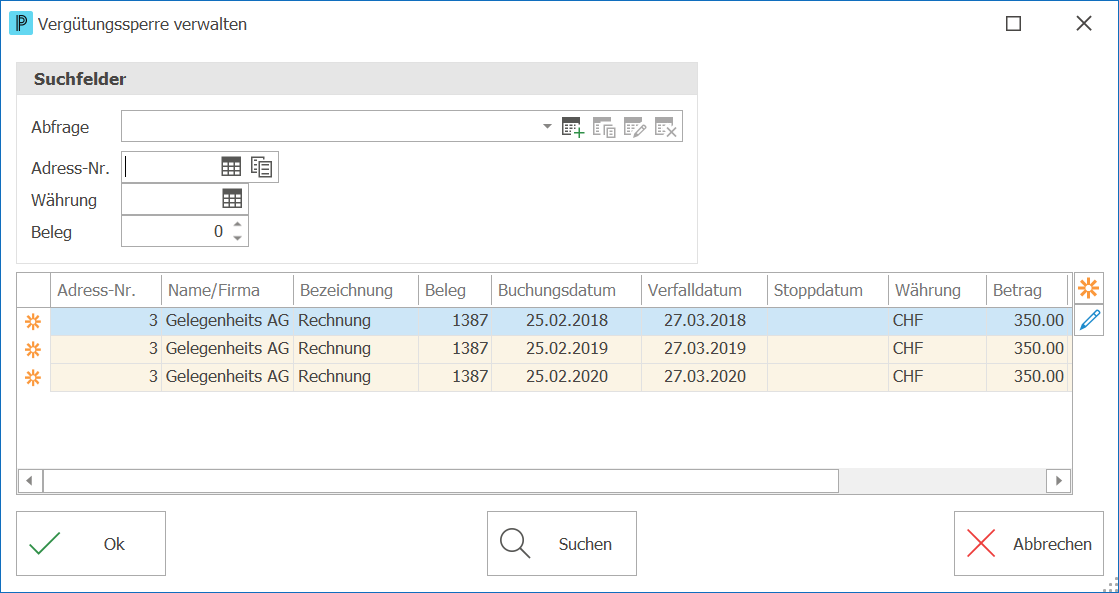Expand the Abfrage dropdown arrow

coord(547,127)
